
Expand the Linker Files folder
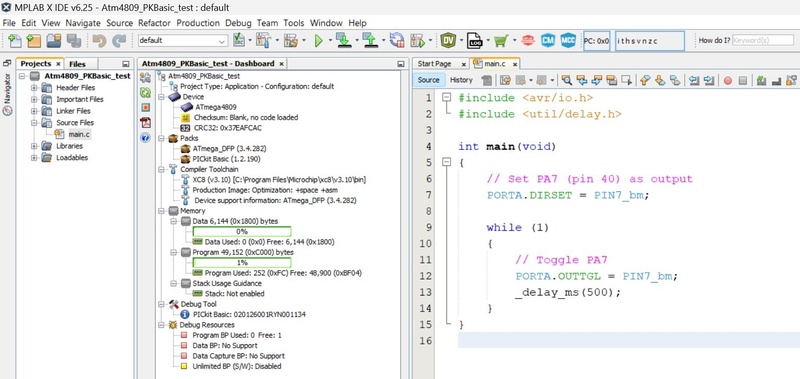[34, 111]
